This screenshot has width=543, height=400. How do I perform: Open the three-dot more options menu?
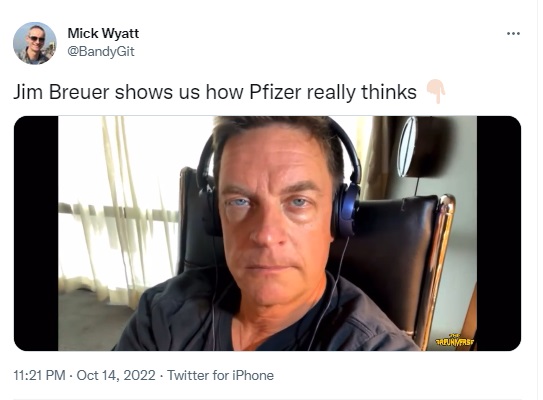point(513,34)
